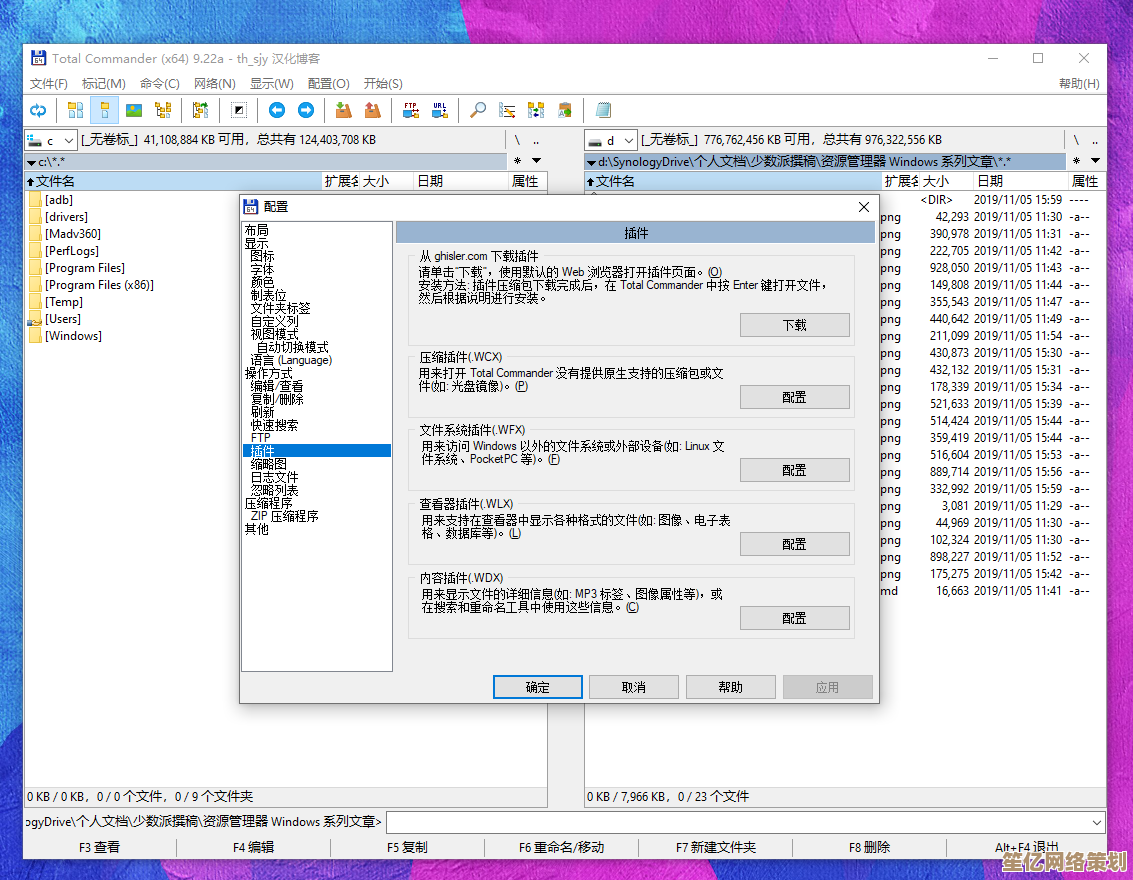
Task: Click the 下载 button in plugin settings
Action: pos(794,325)
